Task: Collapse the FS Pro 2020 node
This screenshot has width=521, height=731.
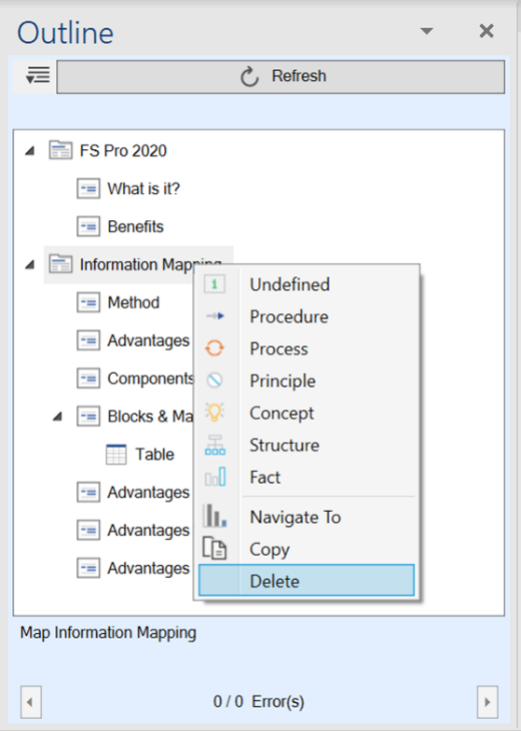Action: (30, 151)
